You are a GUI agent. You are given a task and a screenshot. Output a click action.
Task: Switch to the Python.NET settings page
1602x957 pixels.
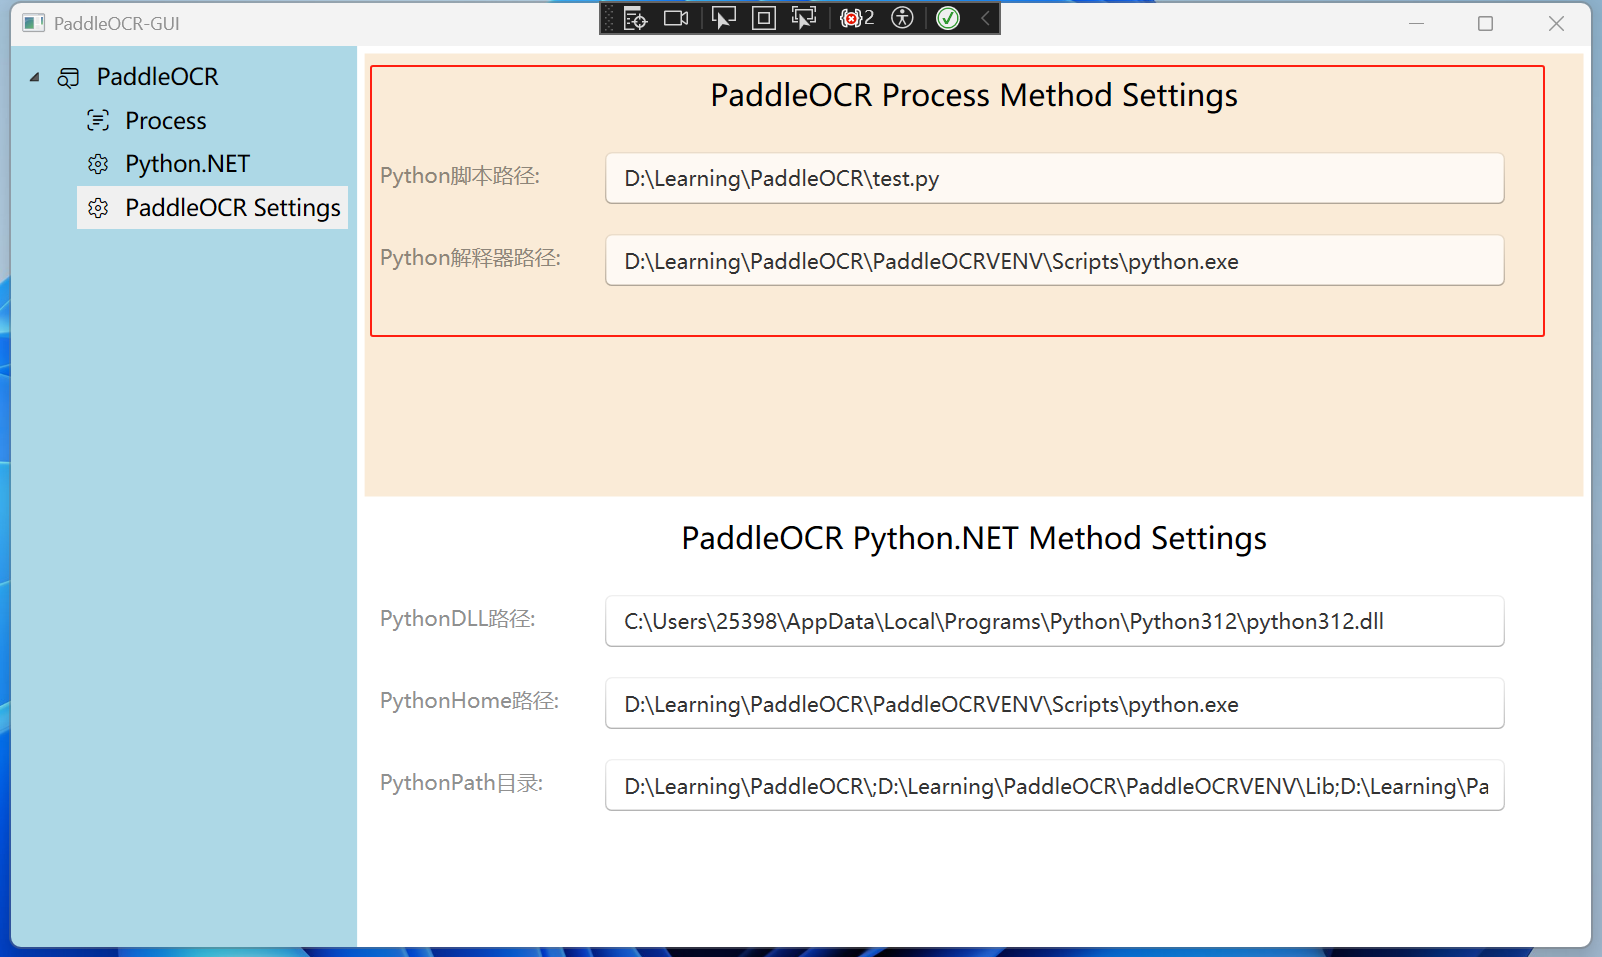[187, 163]
